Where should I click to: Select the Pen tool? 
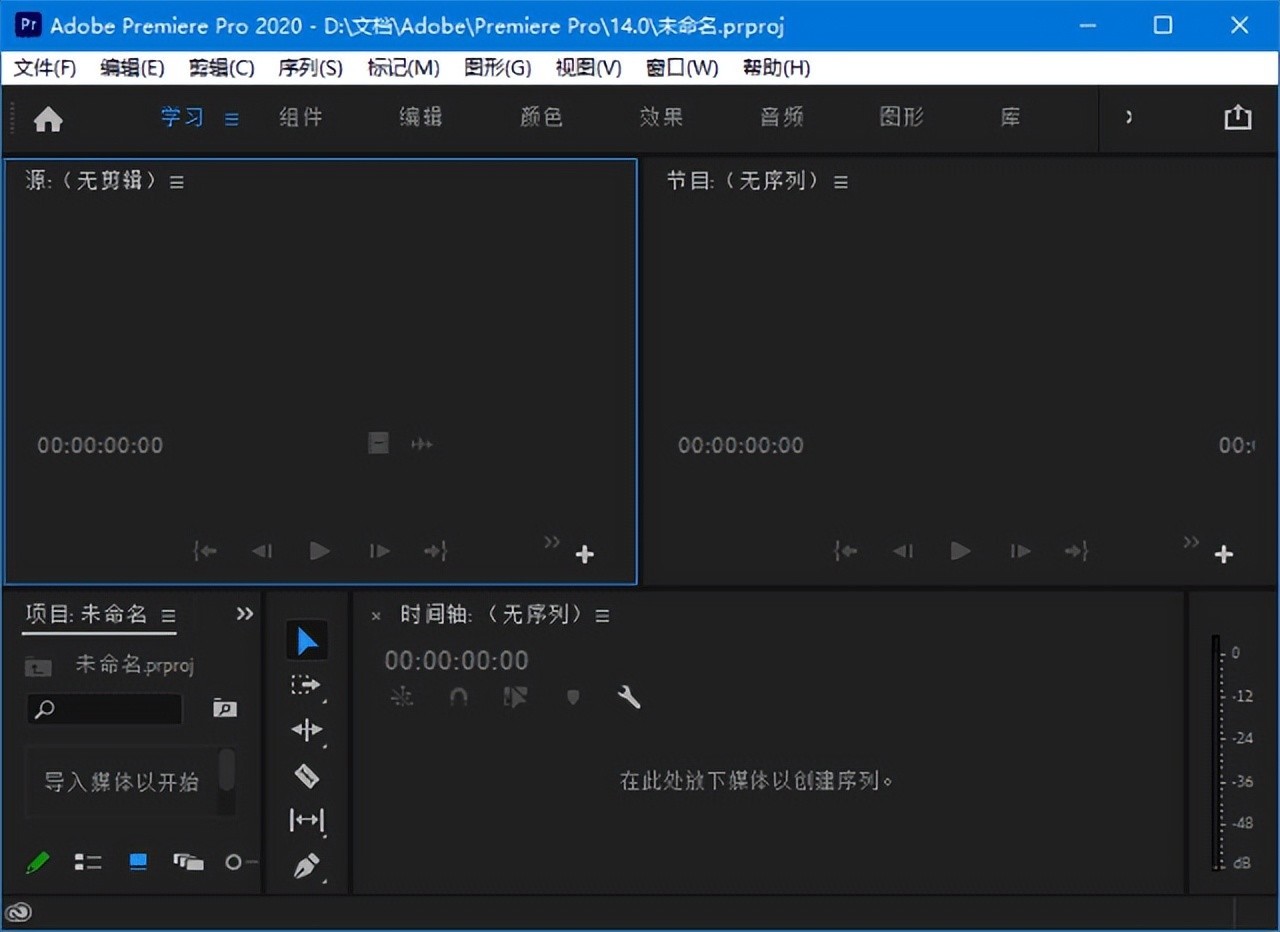[x=306, y=865]
